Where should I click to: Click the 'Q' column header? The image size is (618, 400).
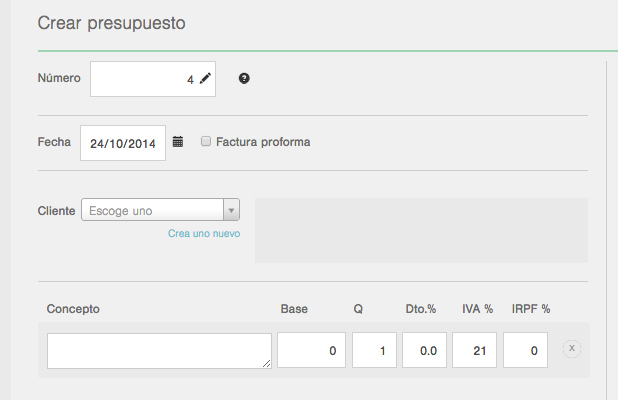pos(358,309)
